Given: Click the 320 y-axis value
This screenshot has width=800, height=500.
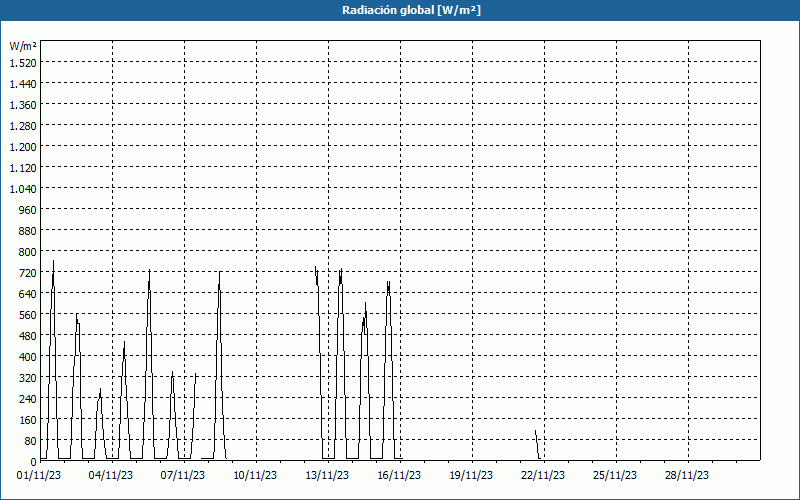Looking at the screenshot, I should coord(28,378).
